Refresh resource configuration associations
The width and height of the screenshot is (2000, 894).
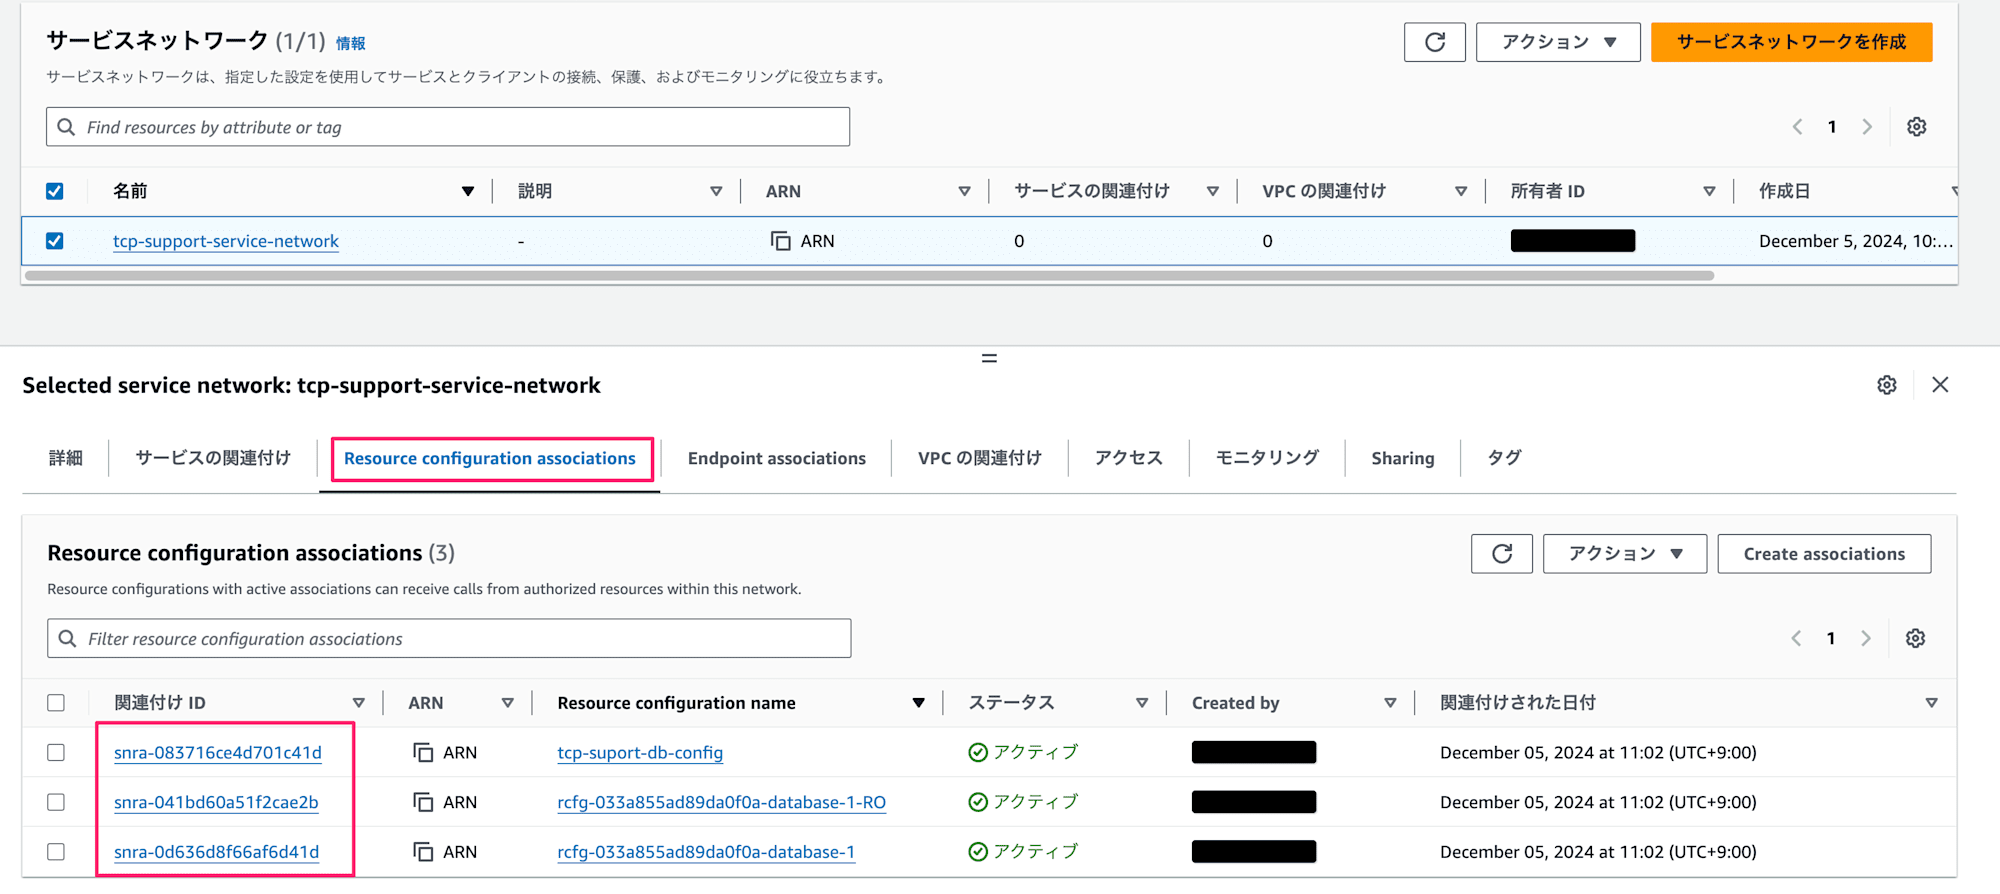[1501, 554]
